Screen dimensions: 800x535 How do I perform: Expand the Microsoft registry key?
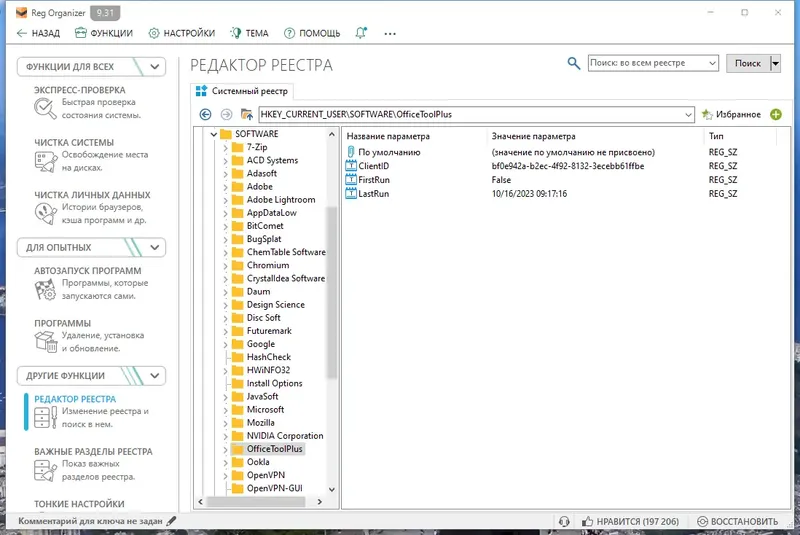coord(225,410)
